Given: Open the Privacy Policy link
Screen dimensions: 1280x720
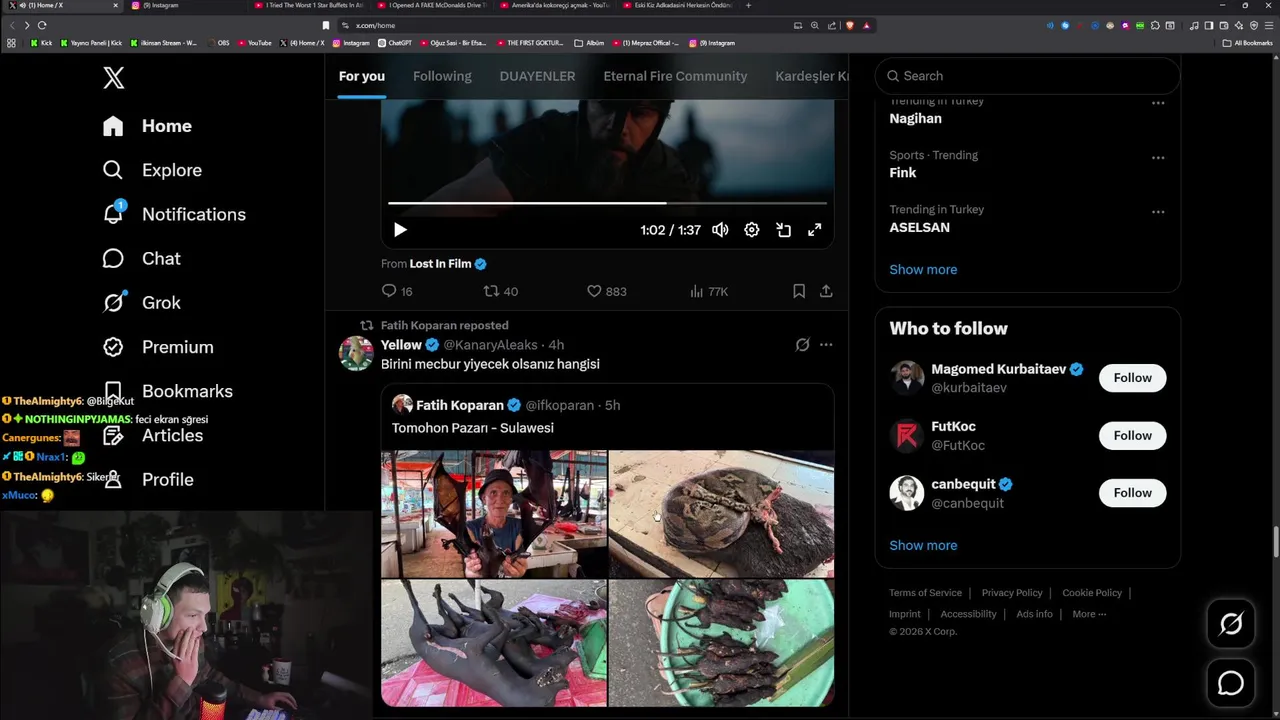Looking at the screenshot, I should point(1012,593).
